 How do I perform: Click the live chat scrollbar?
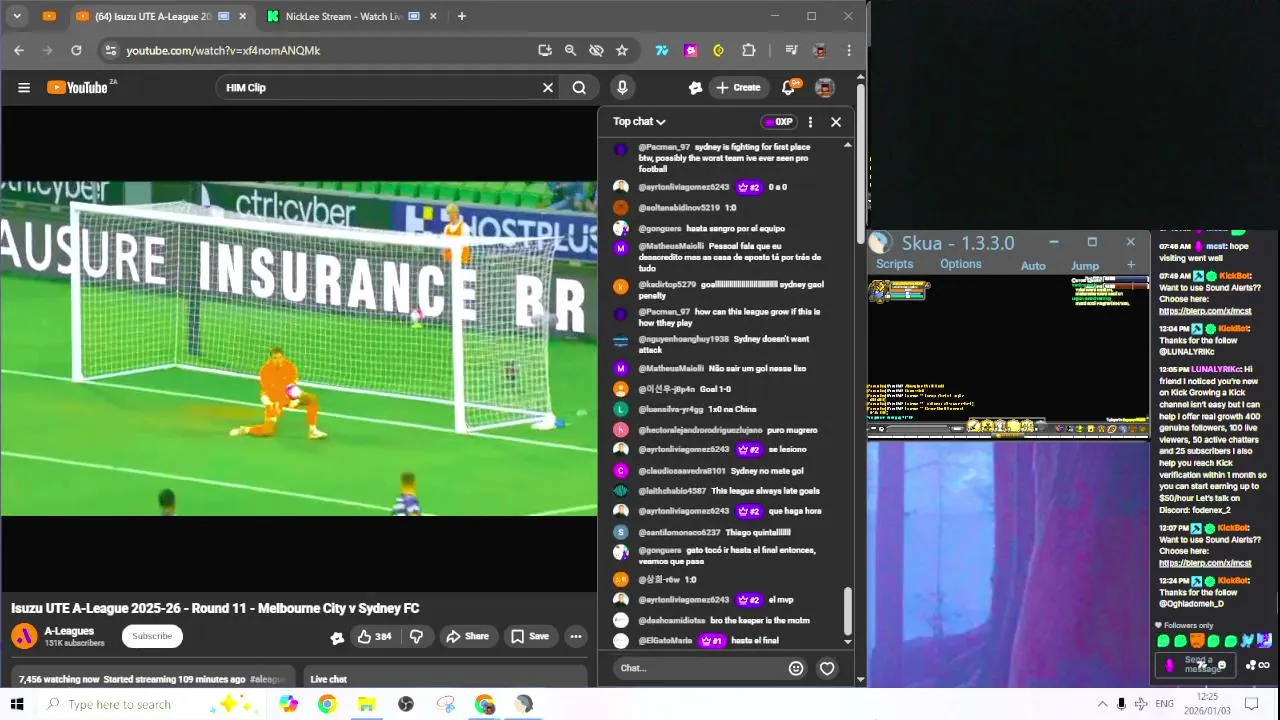[x=848, y=610]
